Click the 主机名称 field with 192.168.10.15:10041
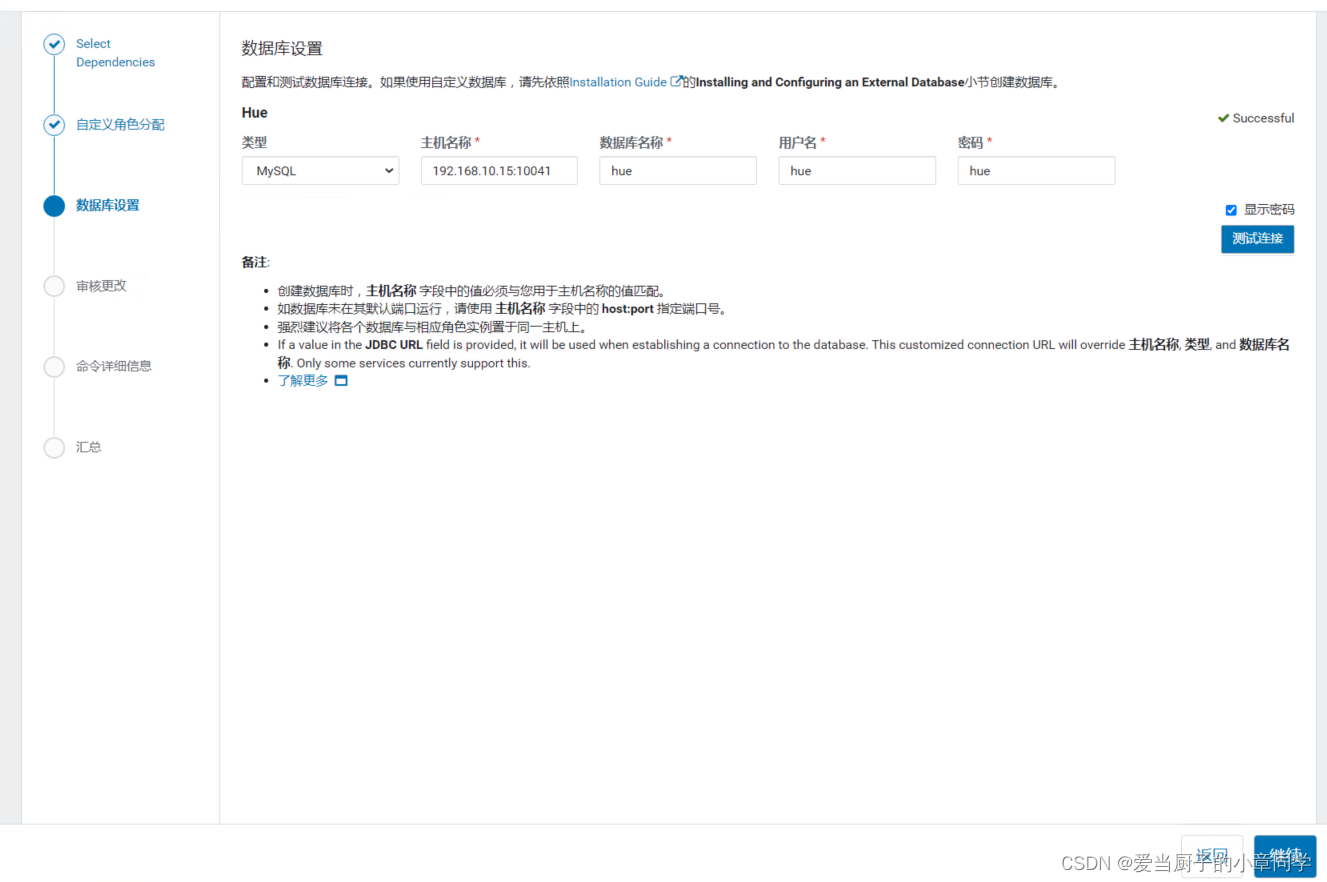Viewport: 1327px width, 882px height. [499, 171]
